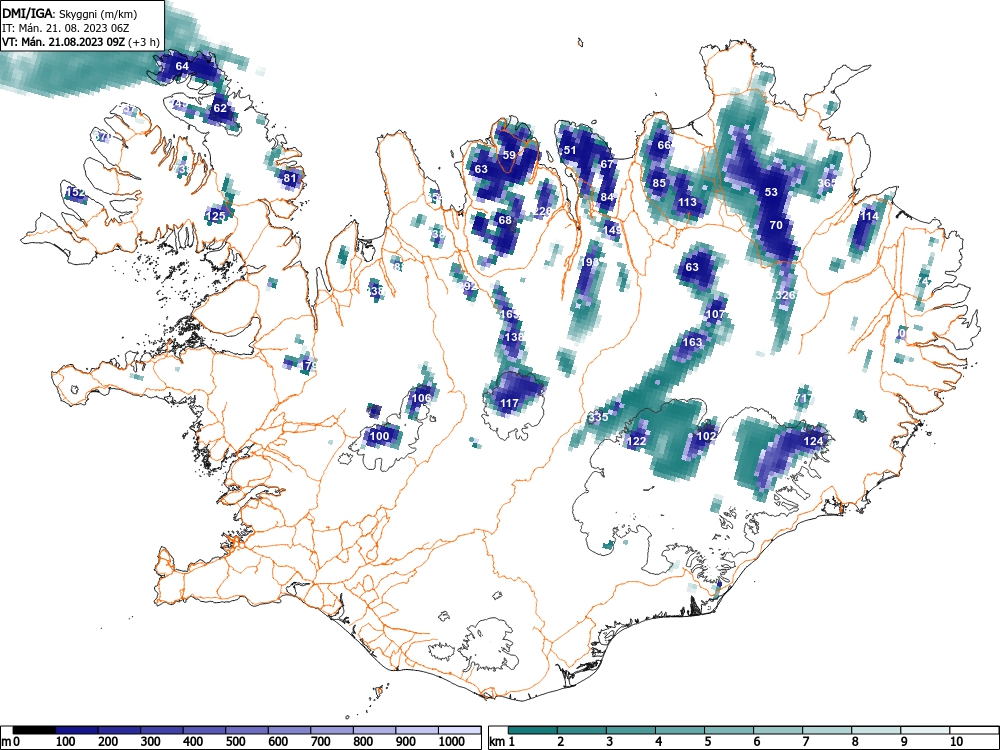The image size is (1000, 750).
Task: Click the '1000' tick label on metre scale
Action: coord(452,742)
